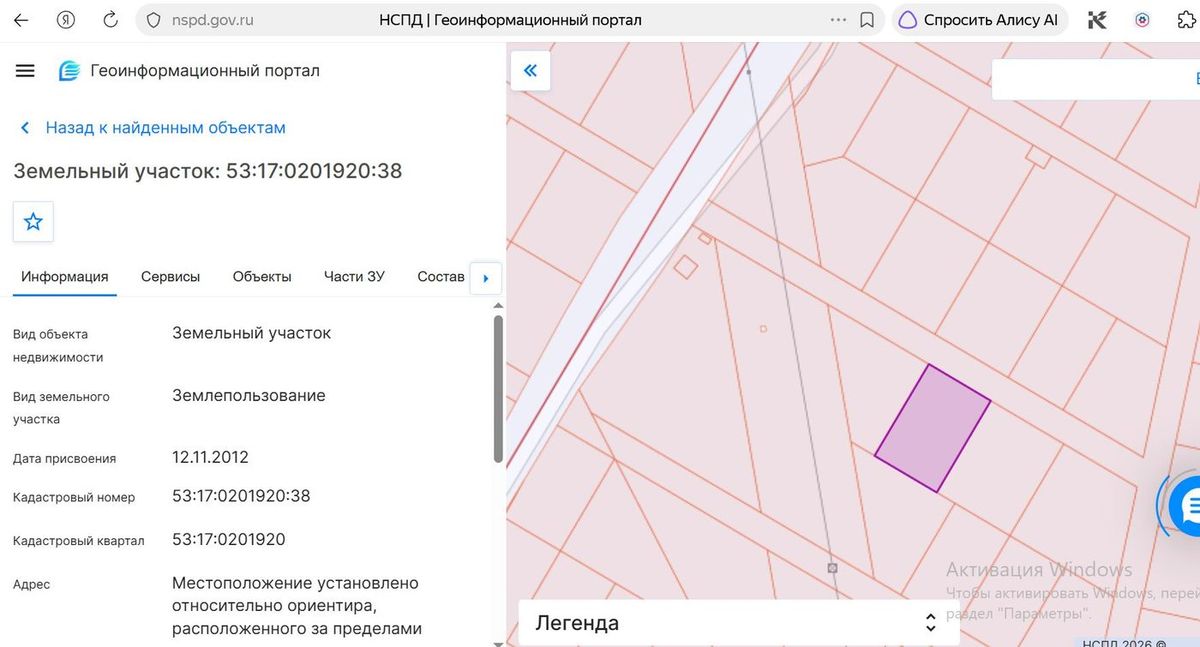Click the date value 12.11.2012
This screenshot has height=647, width=1200.
210,457
